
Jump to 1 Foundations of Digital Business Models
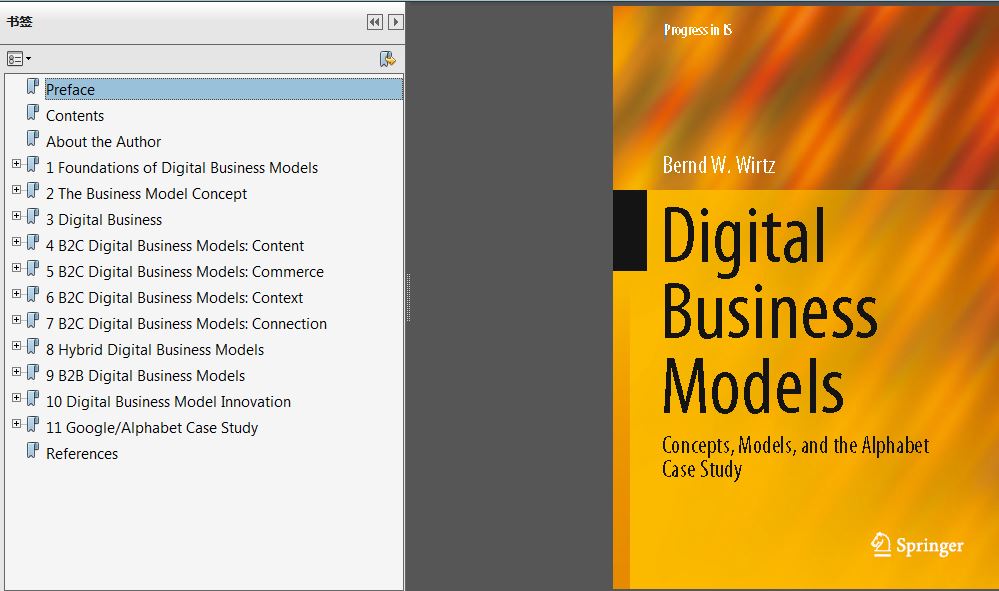182,168
